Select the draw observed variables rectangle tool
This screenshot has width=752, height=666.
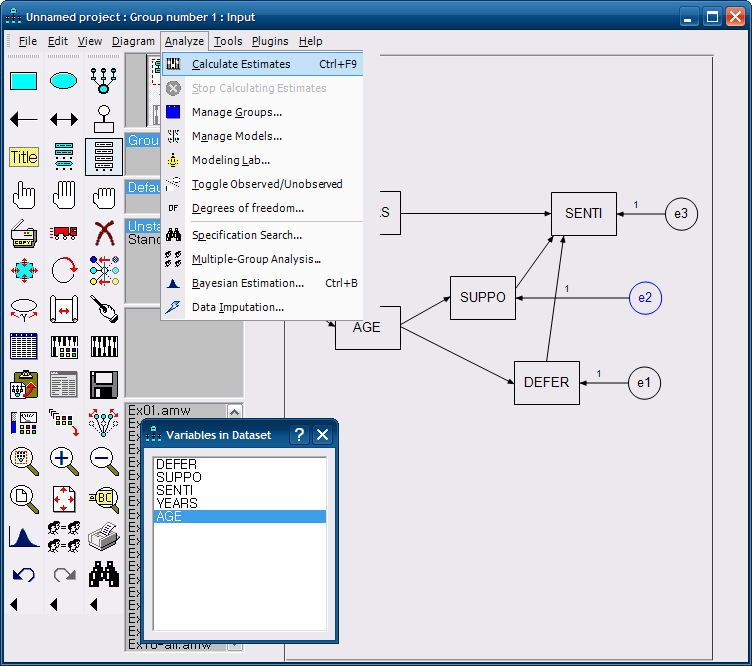24,81
